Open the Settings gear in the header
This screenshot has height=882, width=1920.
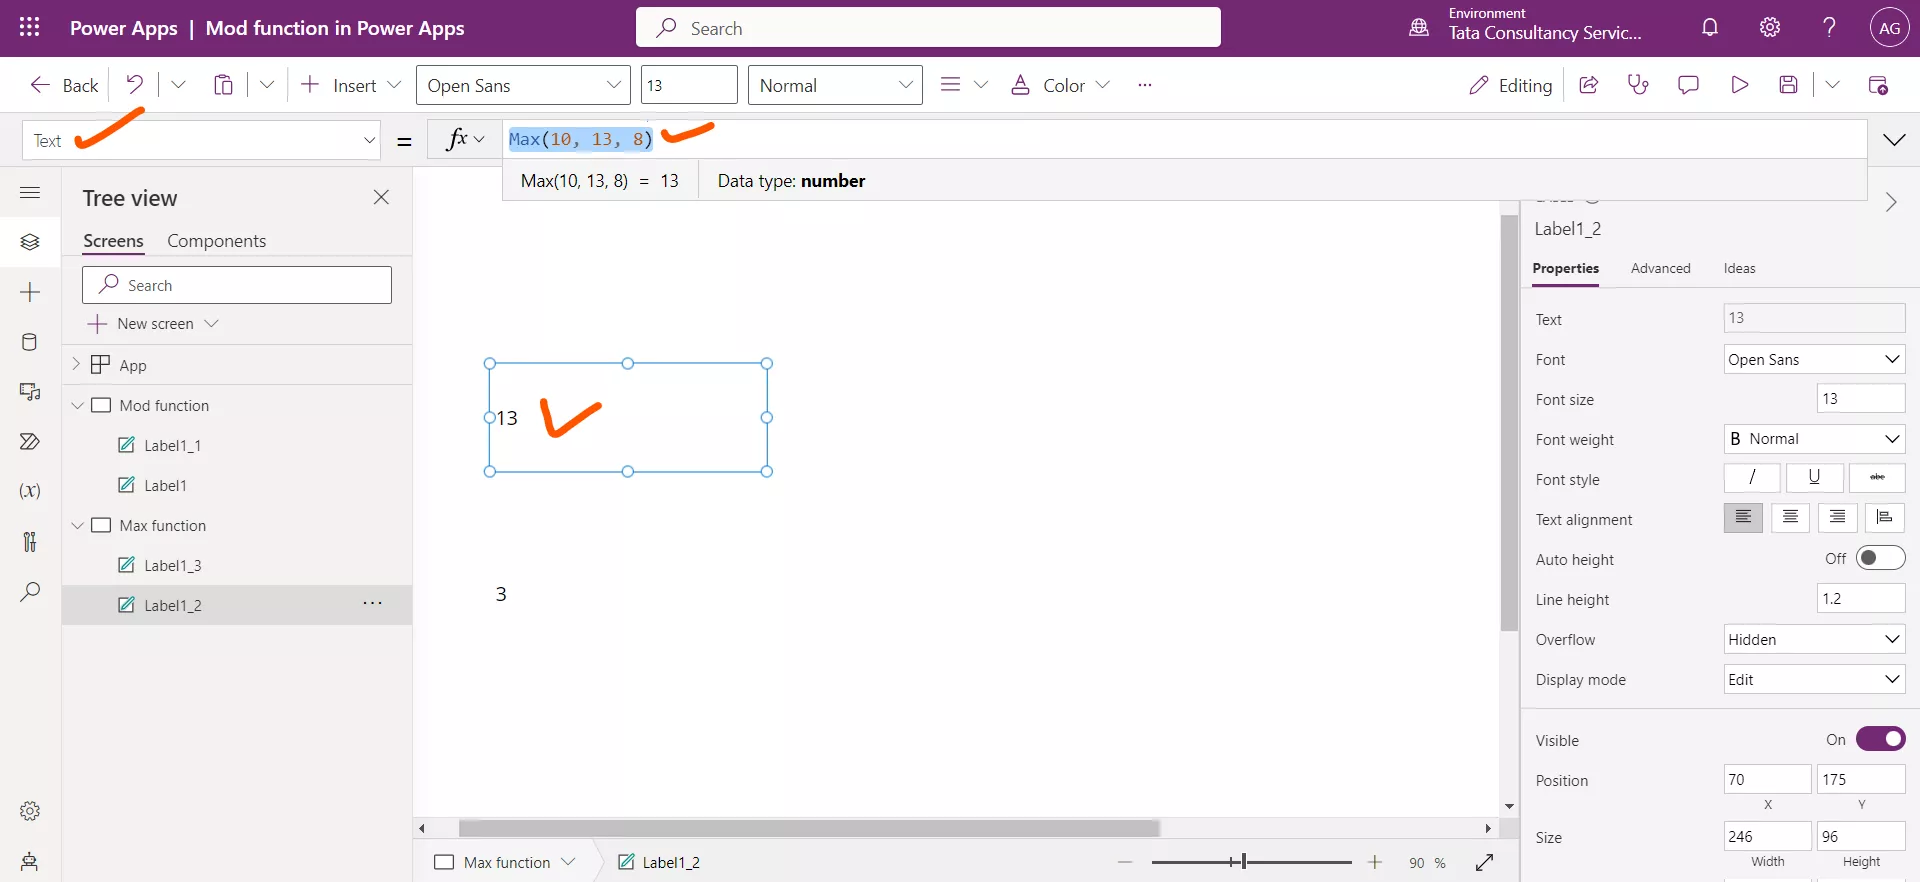click(1770, 28)
